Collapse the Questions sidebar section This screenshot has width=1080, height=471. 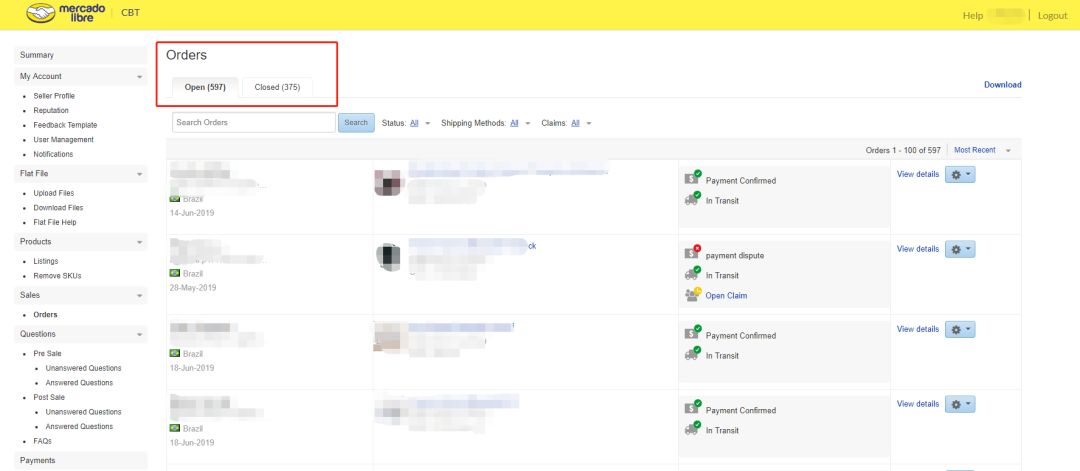tap(140, 335)
